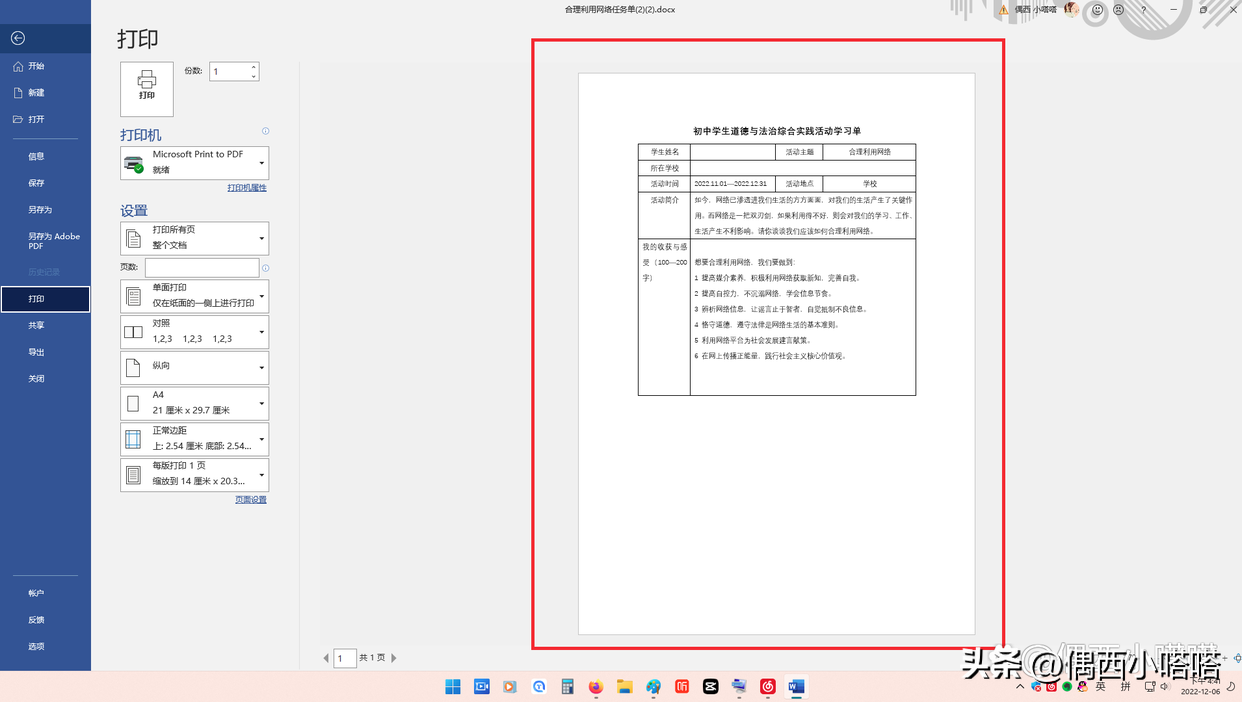1242x702 pixels.
Task: Open the 导出 export page
Action: point(45,352)
